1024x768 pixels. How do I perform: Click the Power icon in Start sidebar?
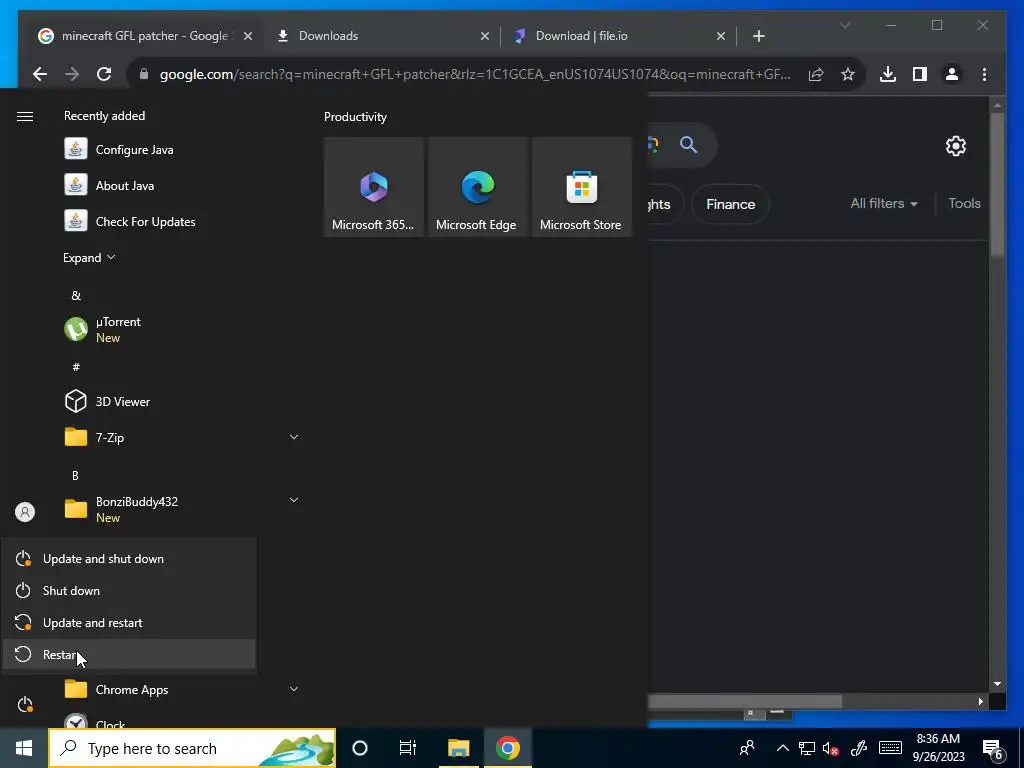(25, 705)
